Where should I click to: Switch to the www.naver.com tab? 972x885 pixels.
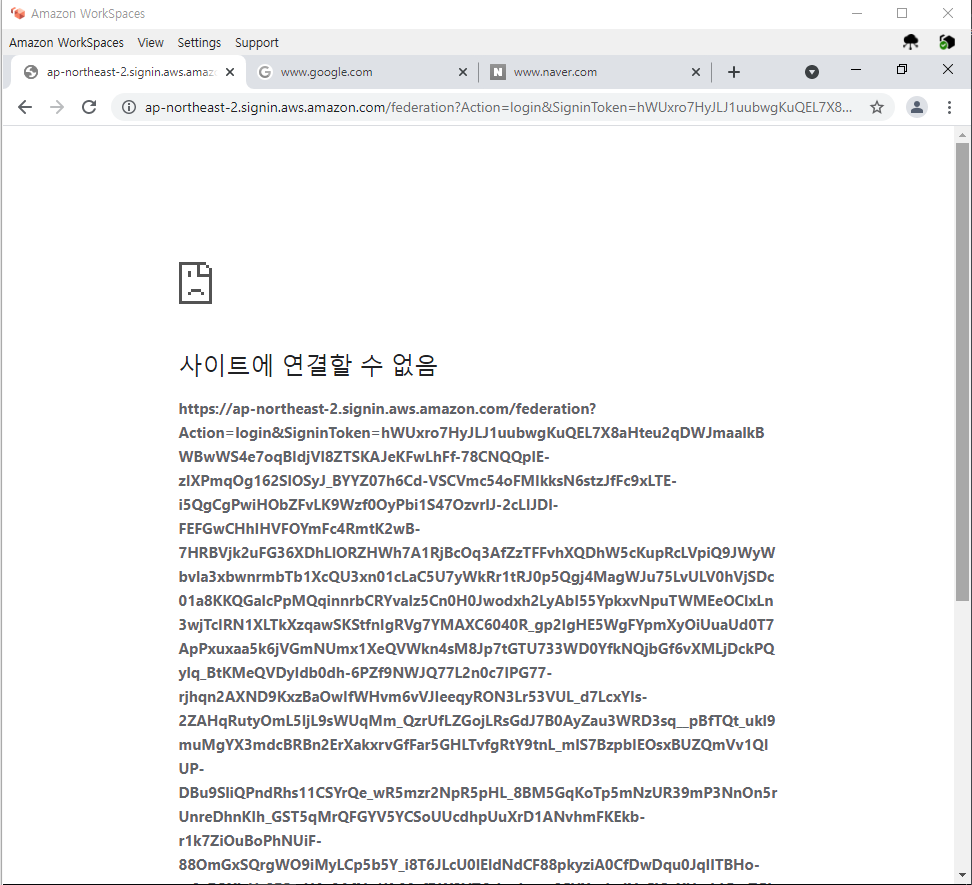click(x=594, y=72)
